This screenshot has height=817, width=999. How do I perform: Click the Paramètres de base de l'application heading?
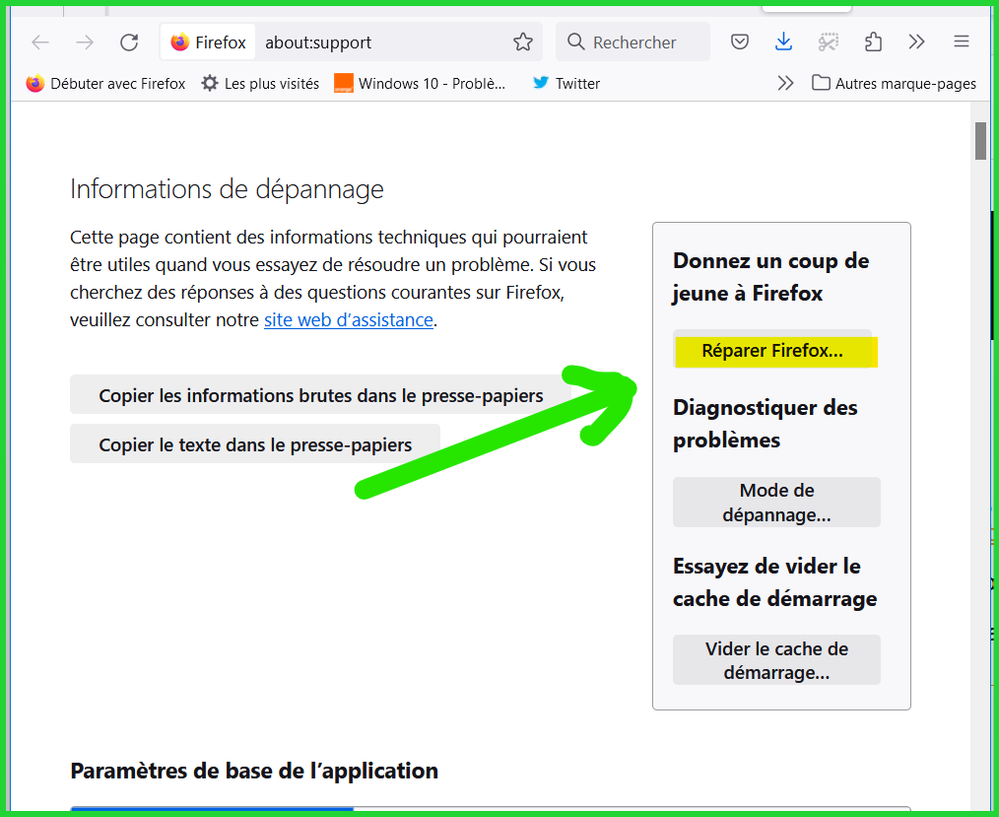tap(254, 771)
